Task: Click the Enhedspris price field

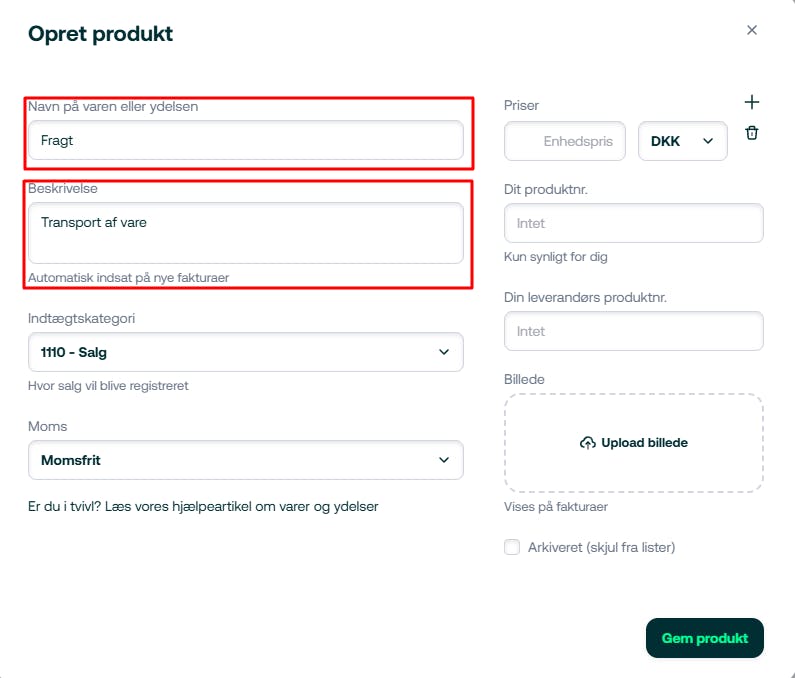Action: [564, 141]
